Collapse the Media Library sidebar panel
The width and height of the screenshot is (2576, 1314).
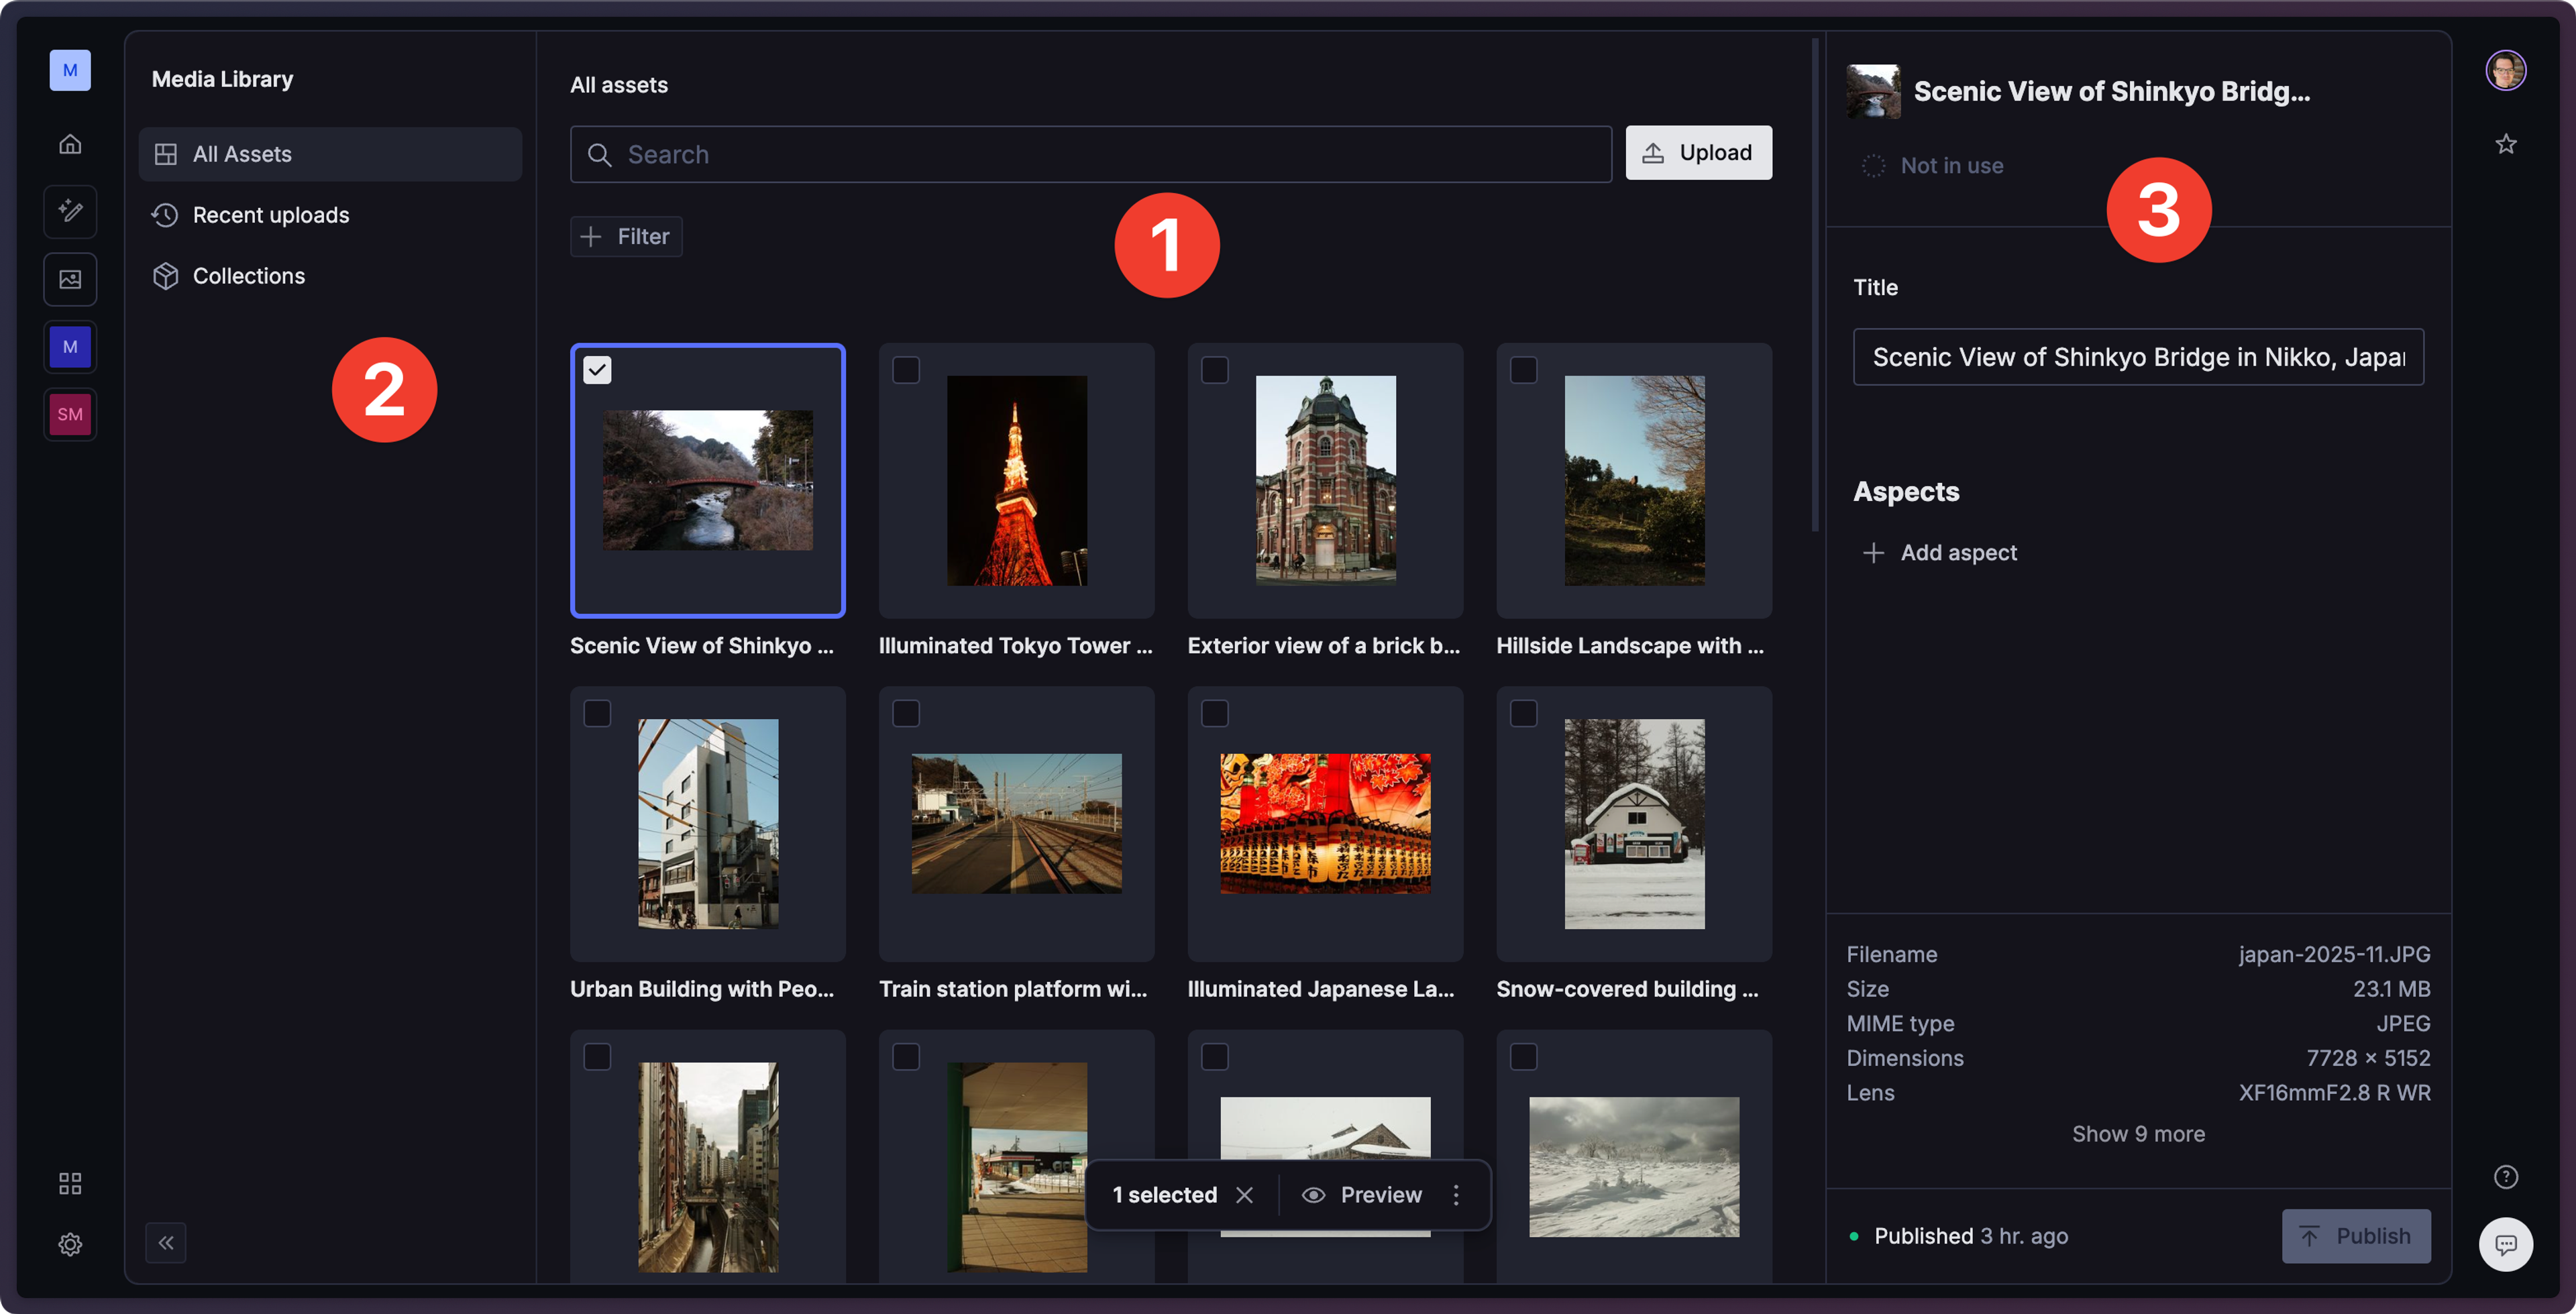(x=166, y=1242)
